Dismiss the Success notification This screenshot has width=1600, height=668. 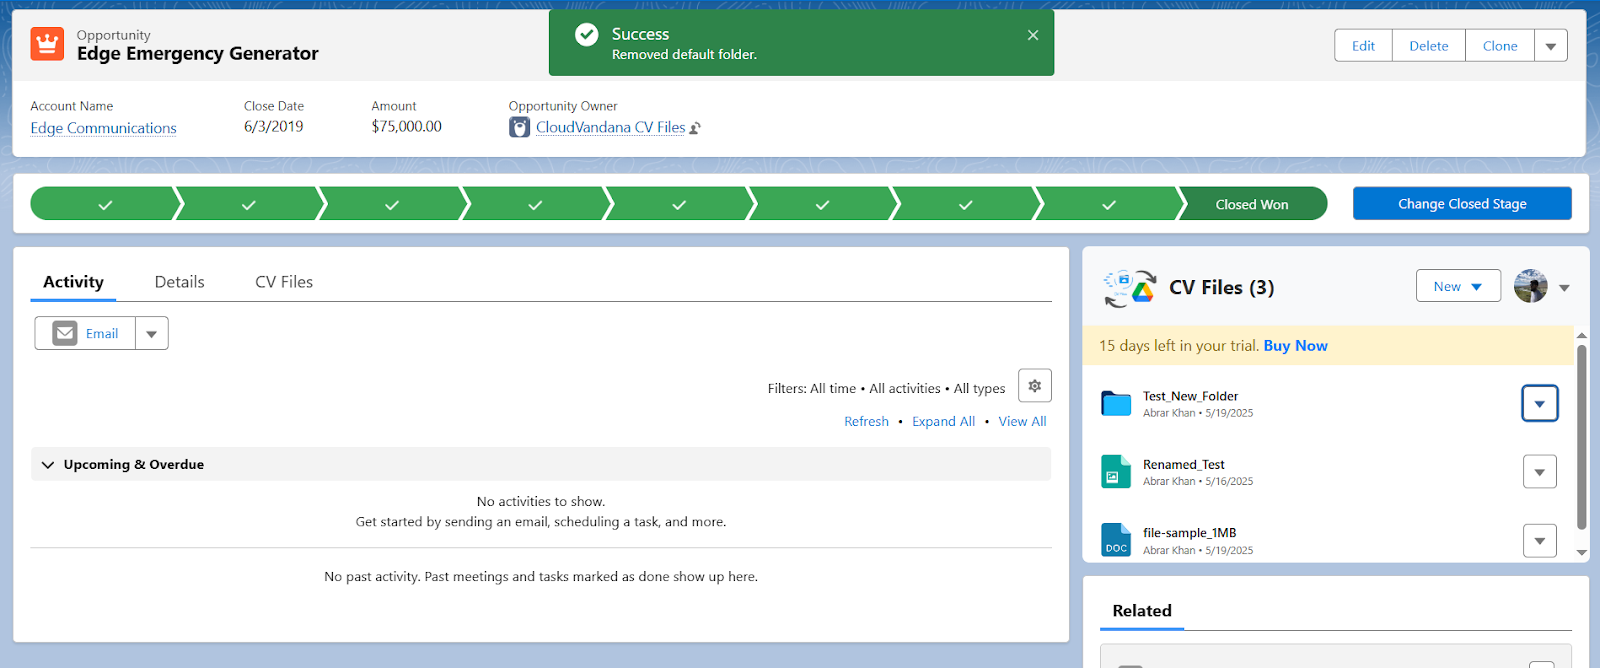(x=1033, y=35)
